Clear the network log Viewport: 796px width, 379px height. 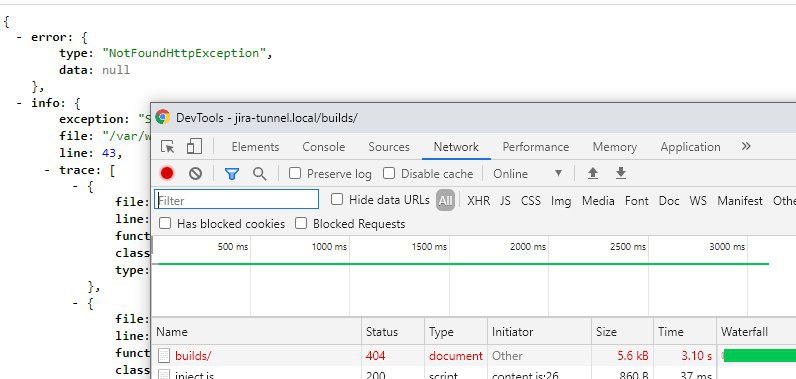click(195, 174)
